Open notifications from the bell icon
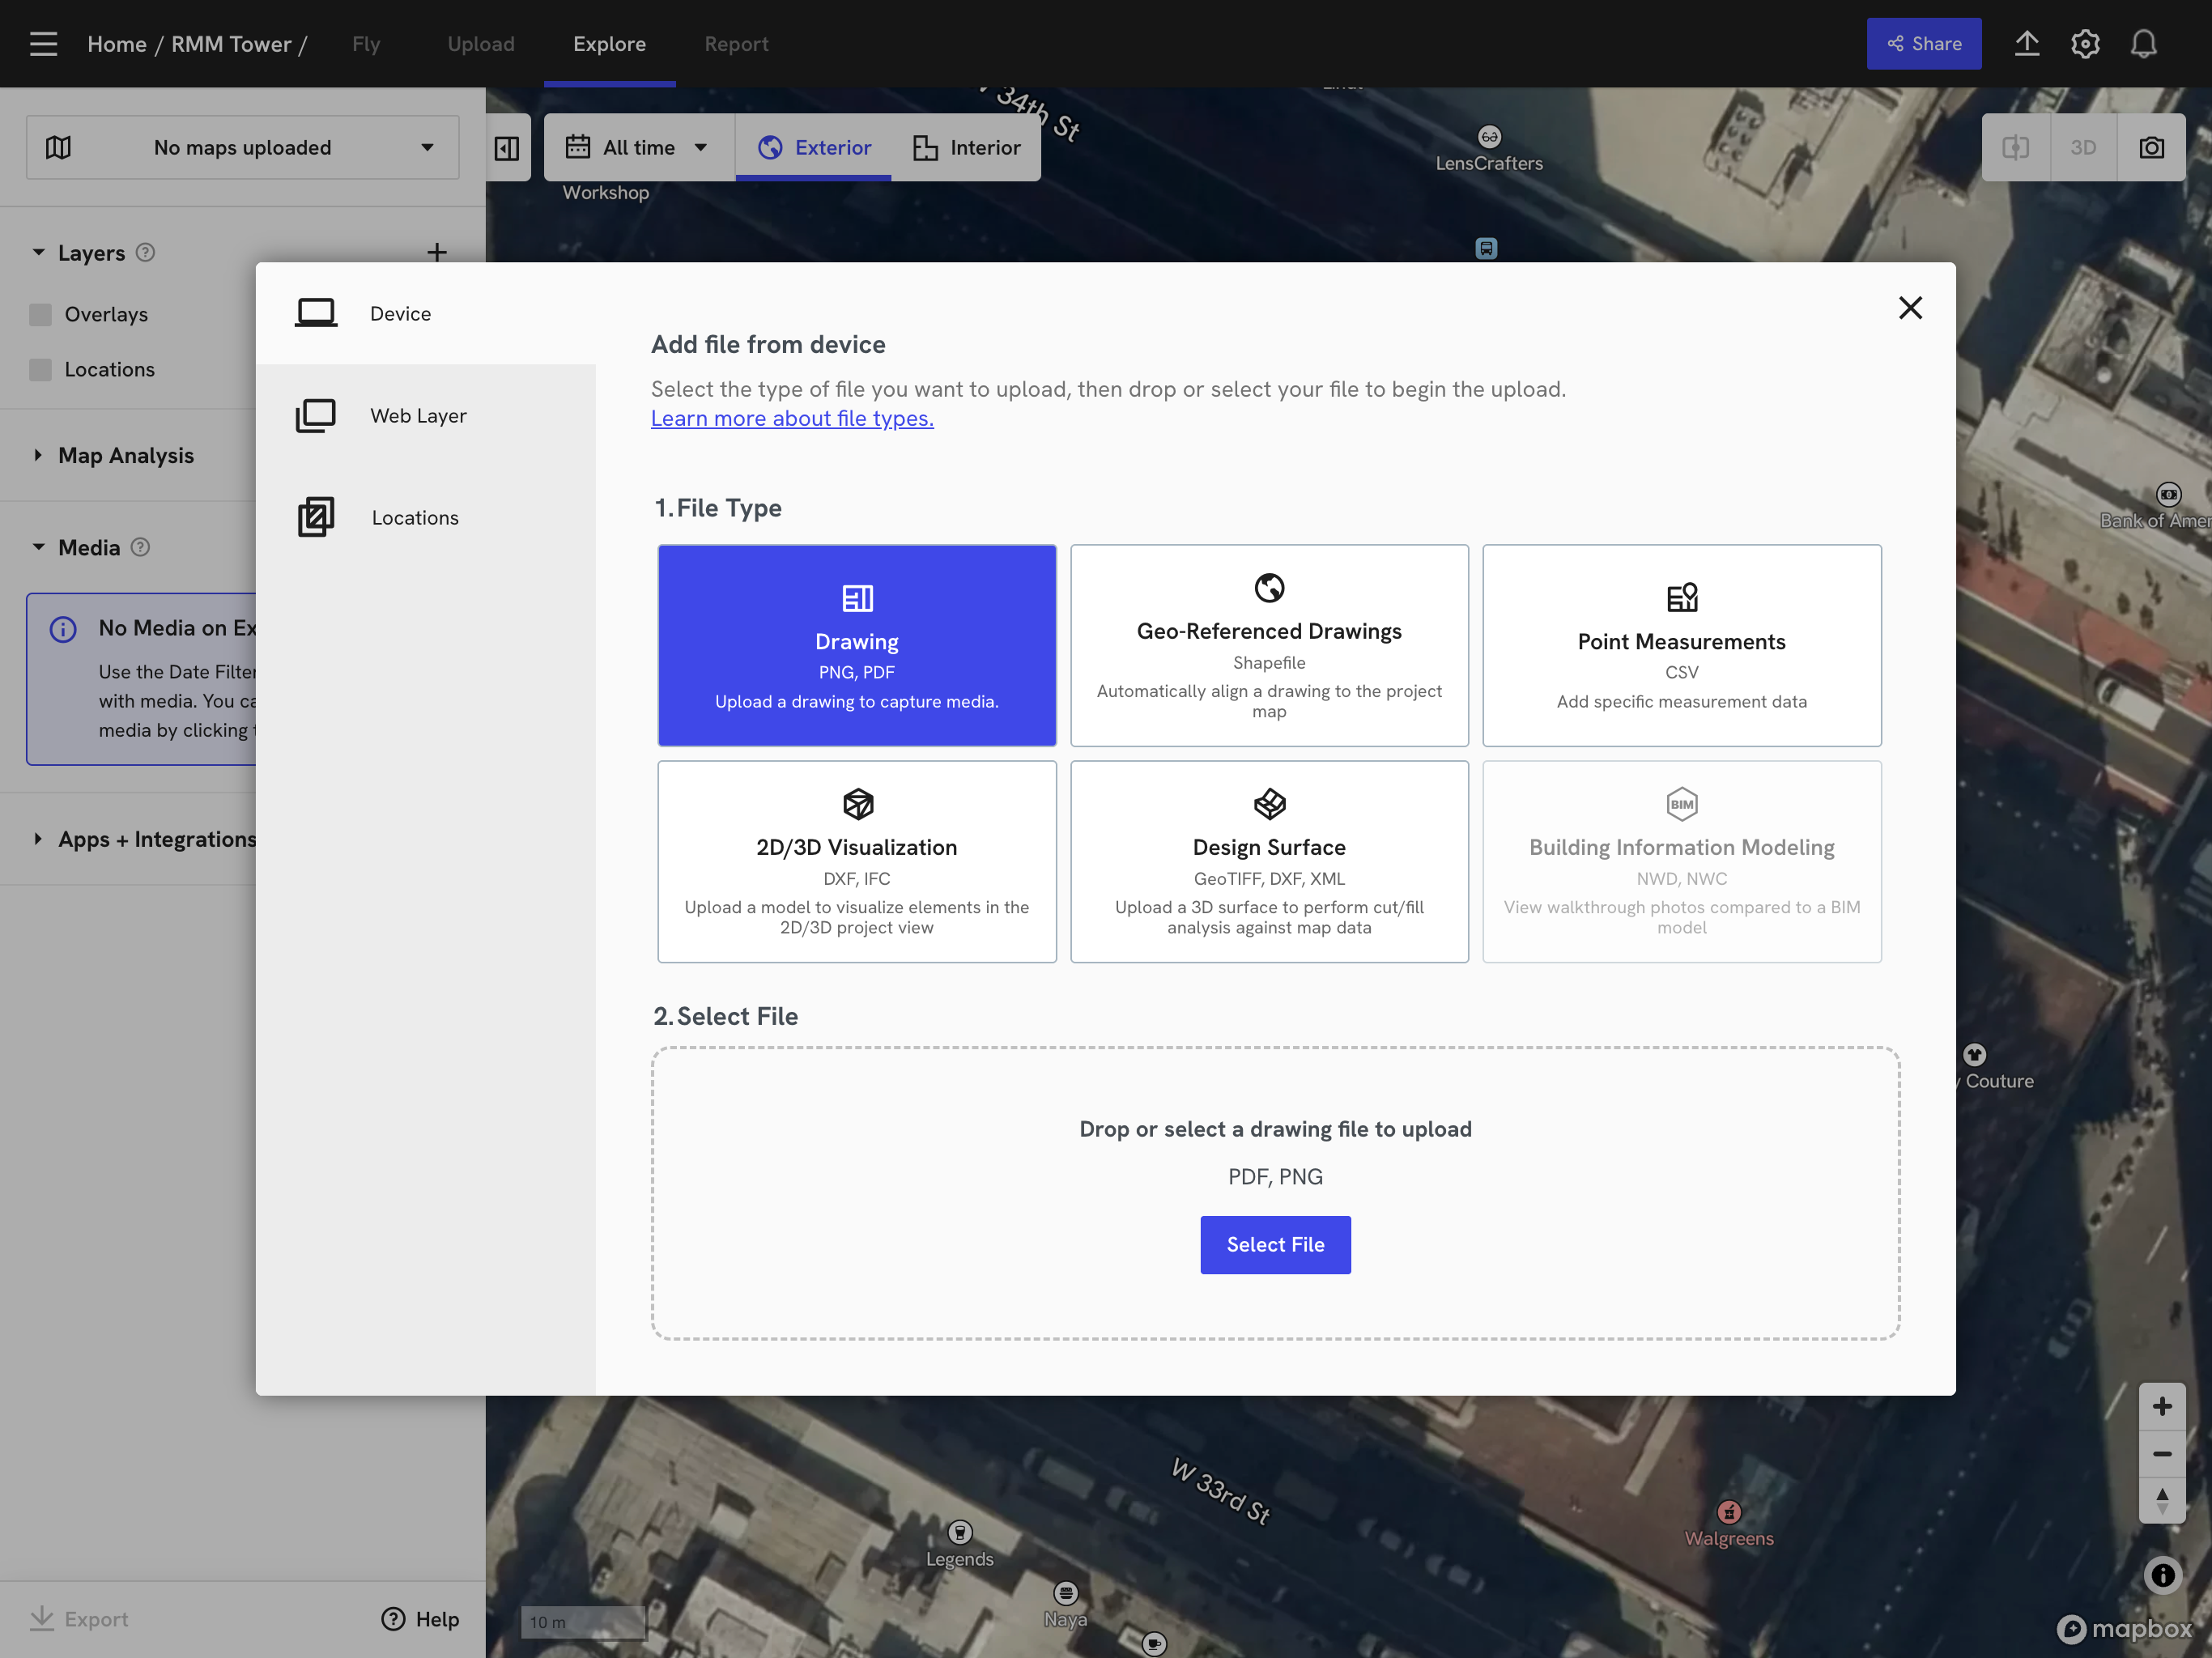Screen dimensions: 2212x1658 [x=2144, y=43]
